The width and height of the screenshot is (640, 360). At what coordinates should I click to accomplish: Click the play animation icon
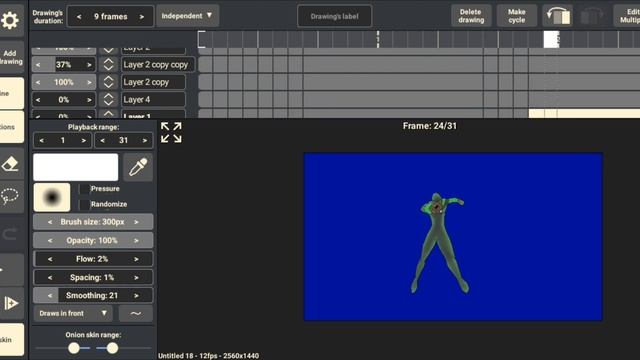pos(11,303)
